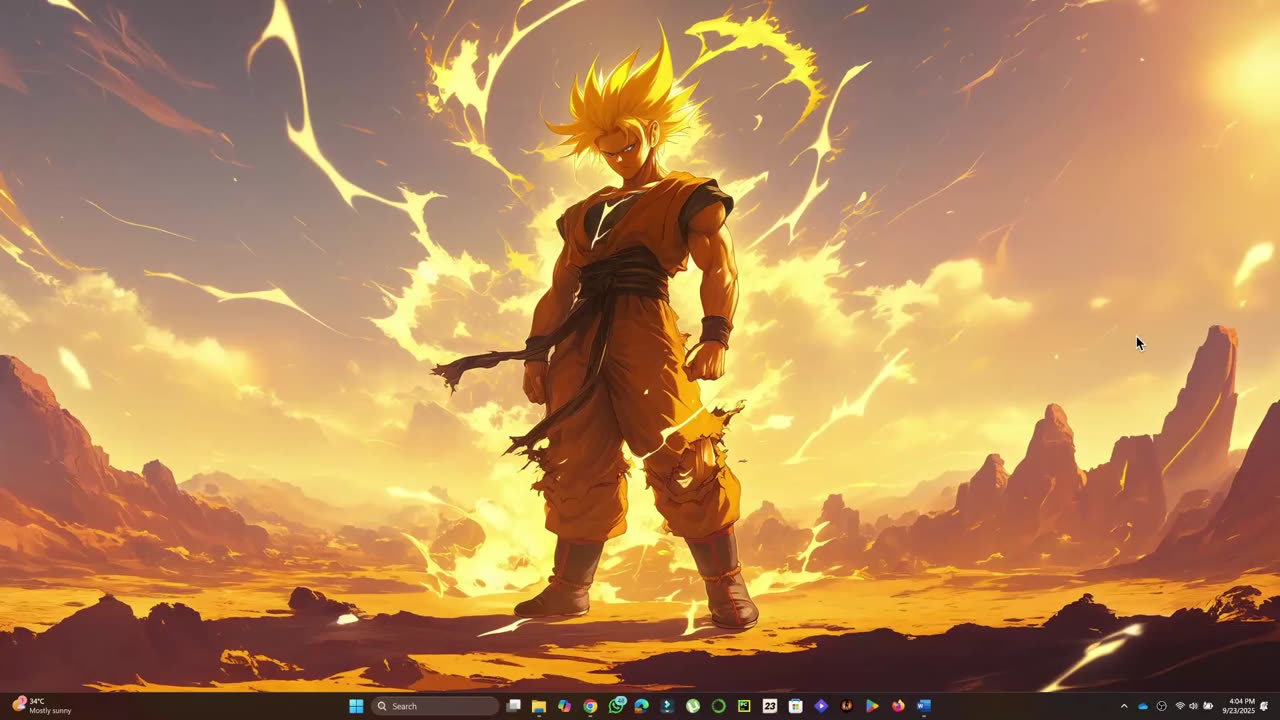Launch Microsoft Edge from the taskbar
The image size is (1280, 720).
pyautogui.click(x=642, y=706)
